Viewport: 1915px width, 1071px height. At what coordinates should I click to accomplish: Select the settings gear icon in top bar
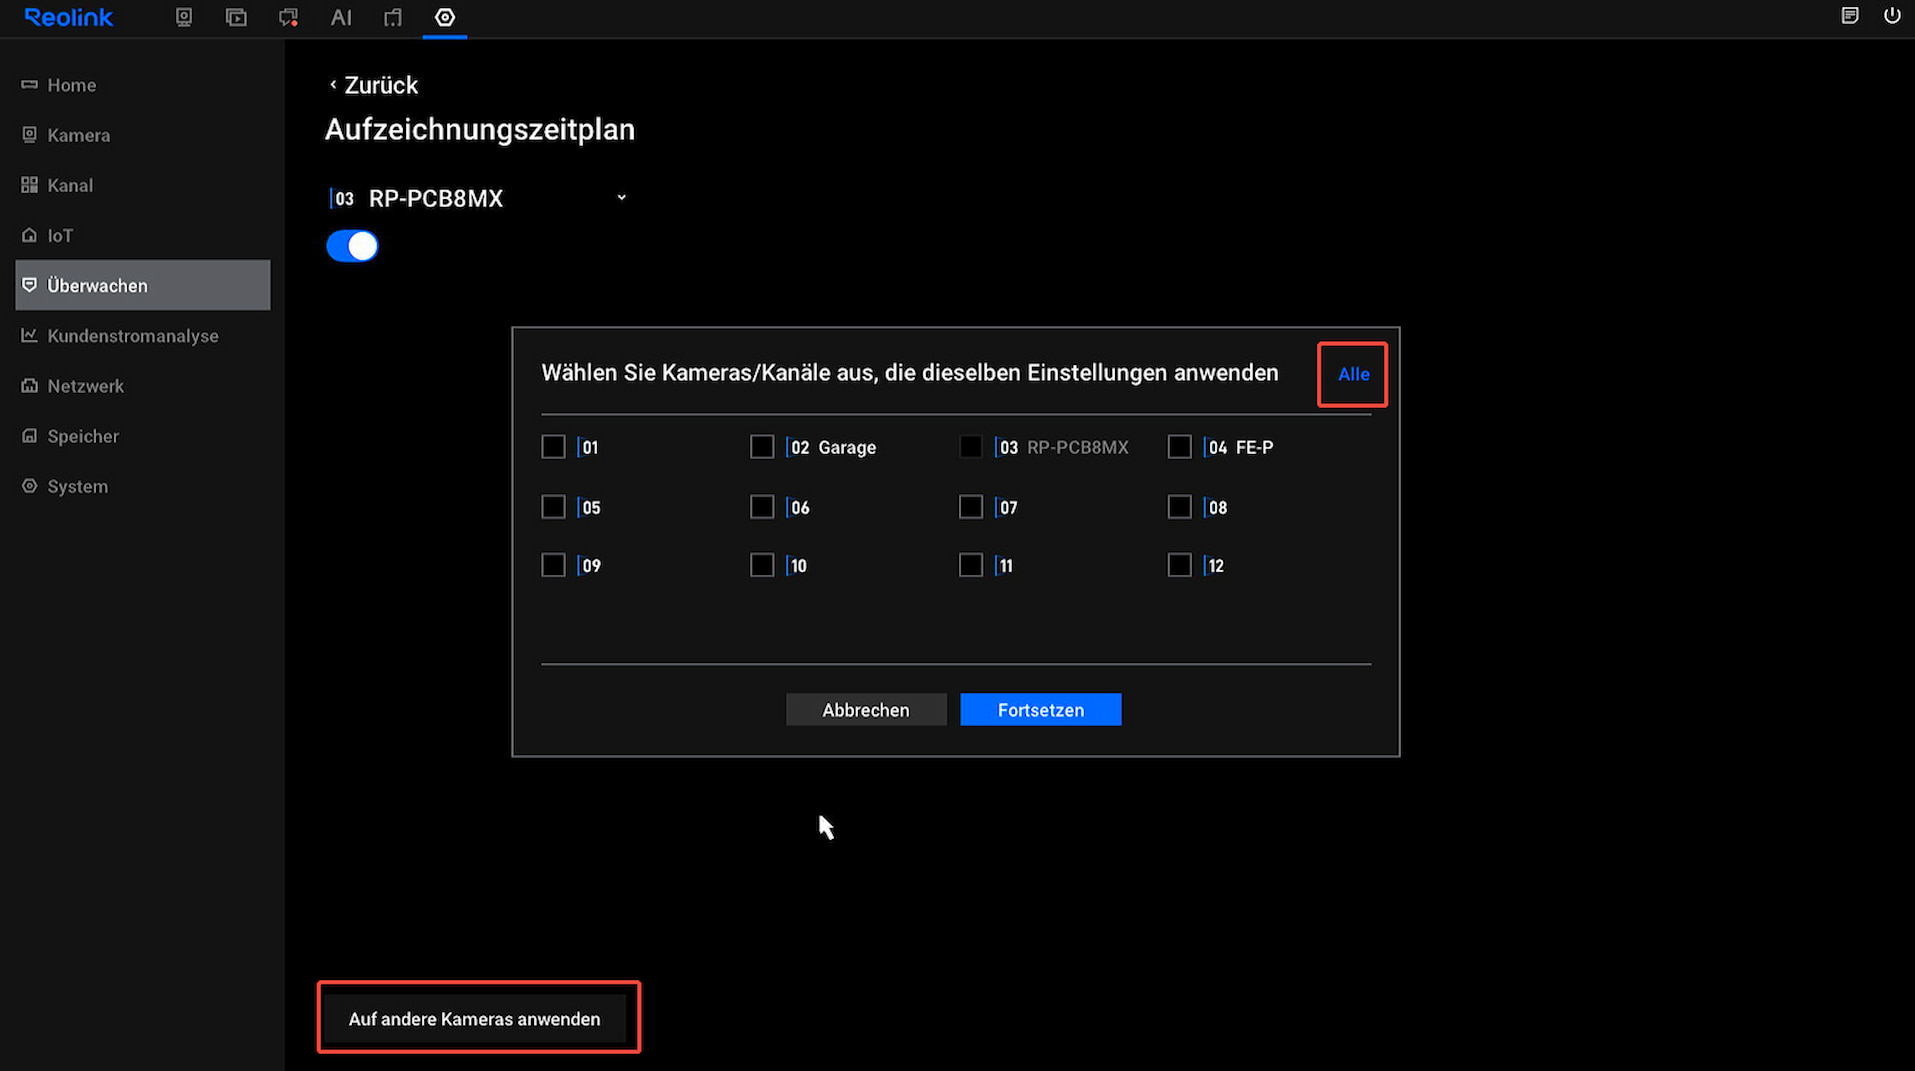pos(445,17)
